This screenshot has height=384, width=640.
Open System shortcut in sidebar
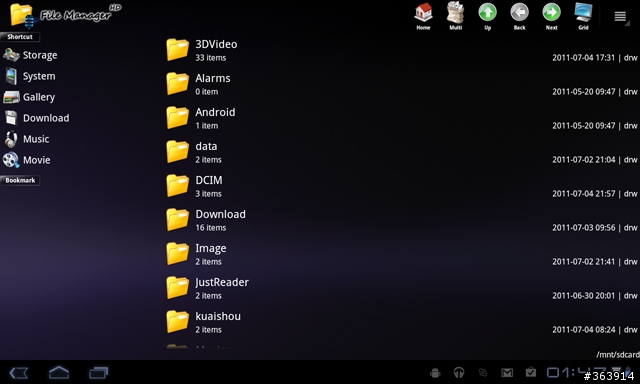point(29,76)
